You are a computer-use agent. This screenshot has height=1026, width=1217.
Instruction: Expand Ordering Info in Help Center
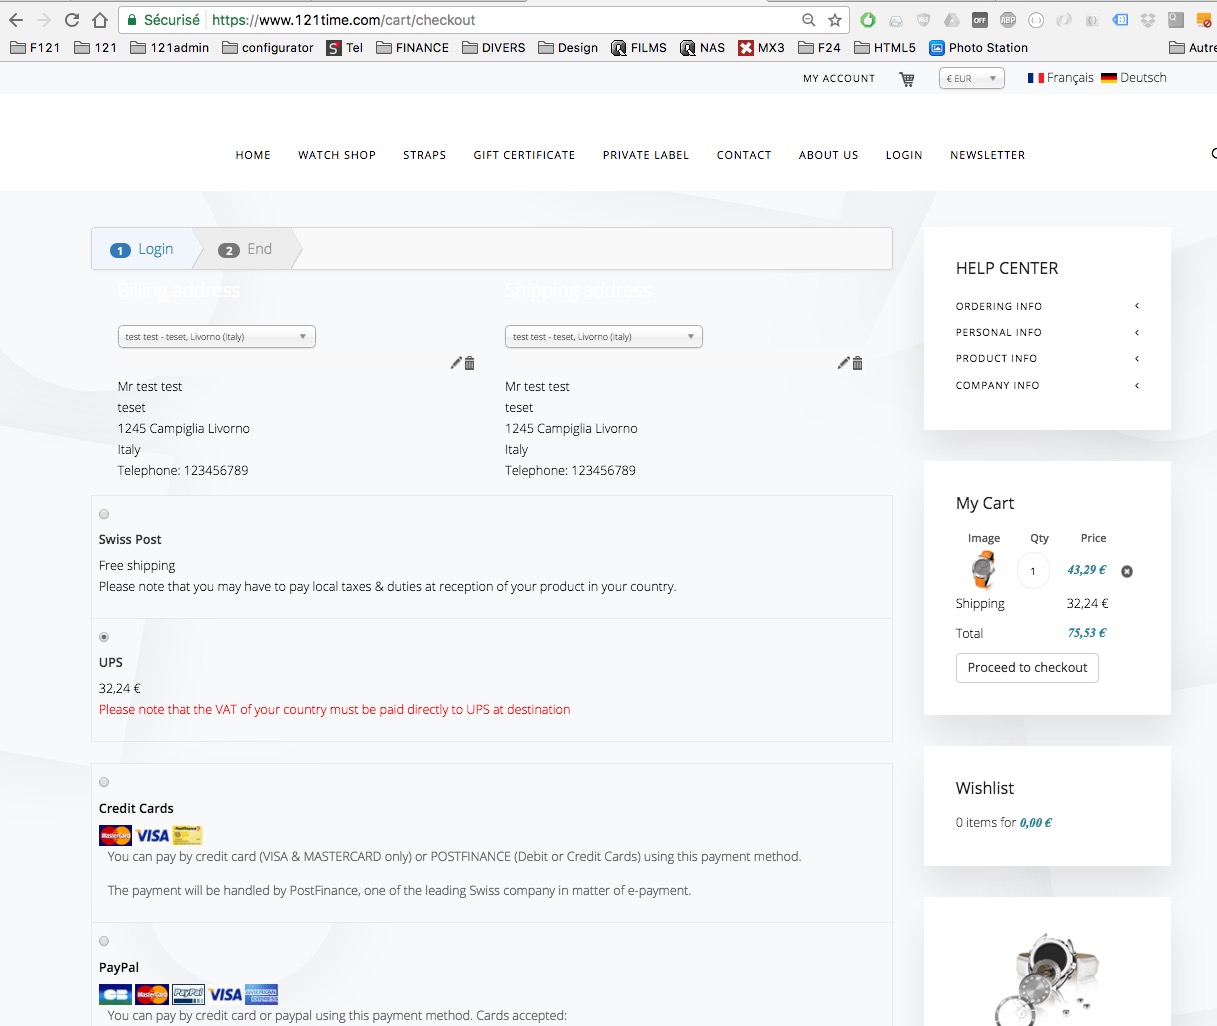click(1047, 306)
